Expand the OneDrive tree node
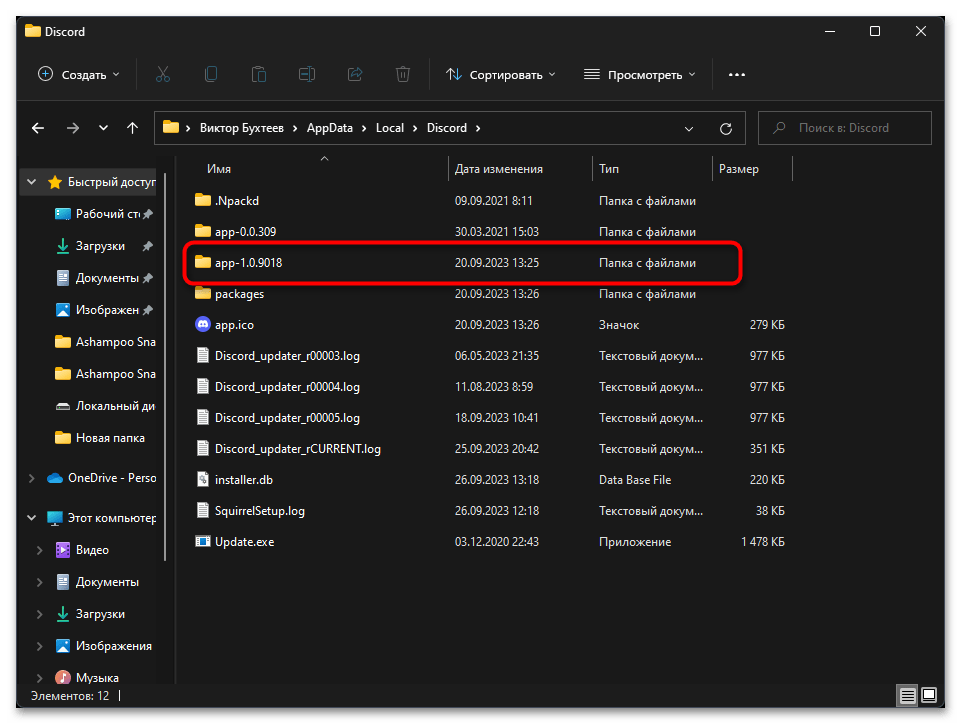The height and width of the screenshot is (724, 961). pyautogui.click(x=33, y=478)
